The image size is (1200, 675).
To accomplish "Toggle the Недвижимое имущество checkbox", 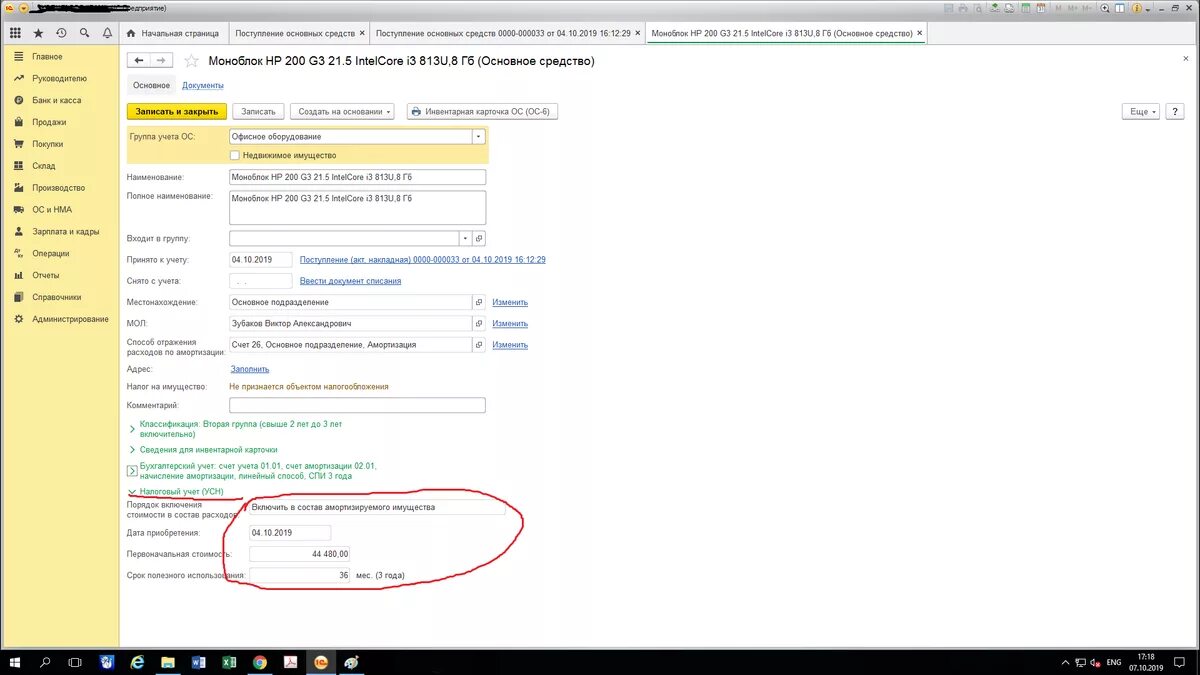I will (x=234, y=155).
